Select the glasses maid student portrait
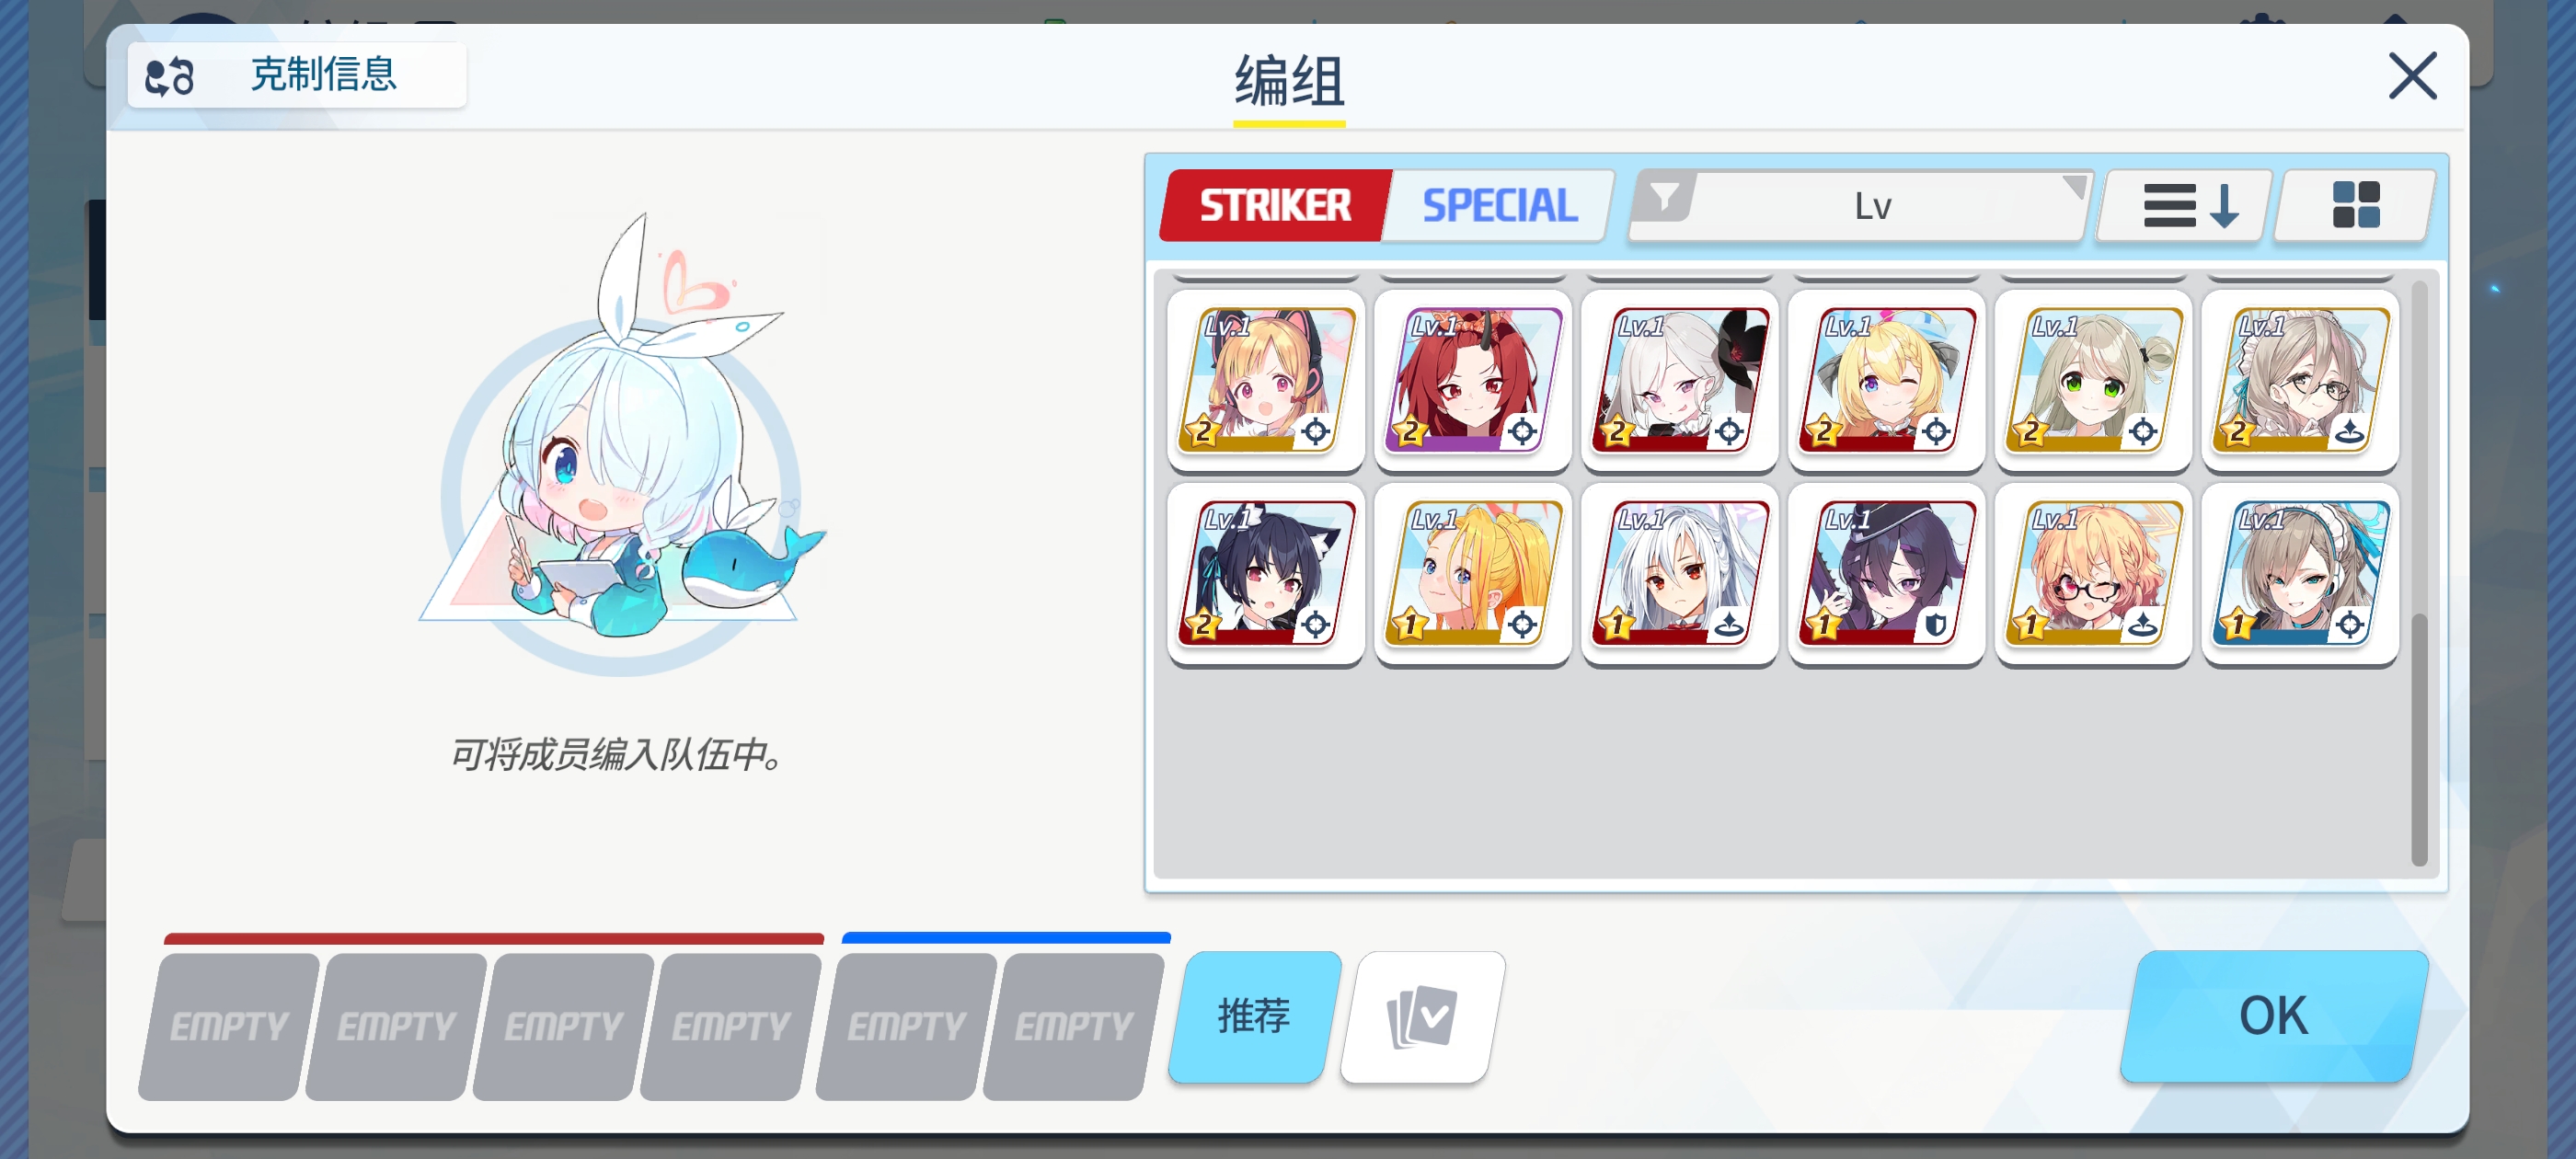 tap(2300, 379)
